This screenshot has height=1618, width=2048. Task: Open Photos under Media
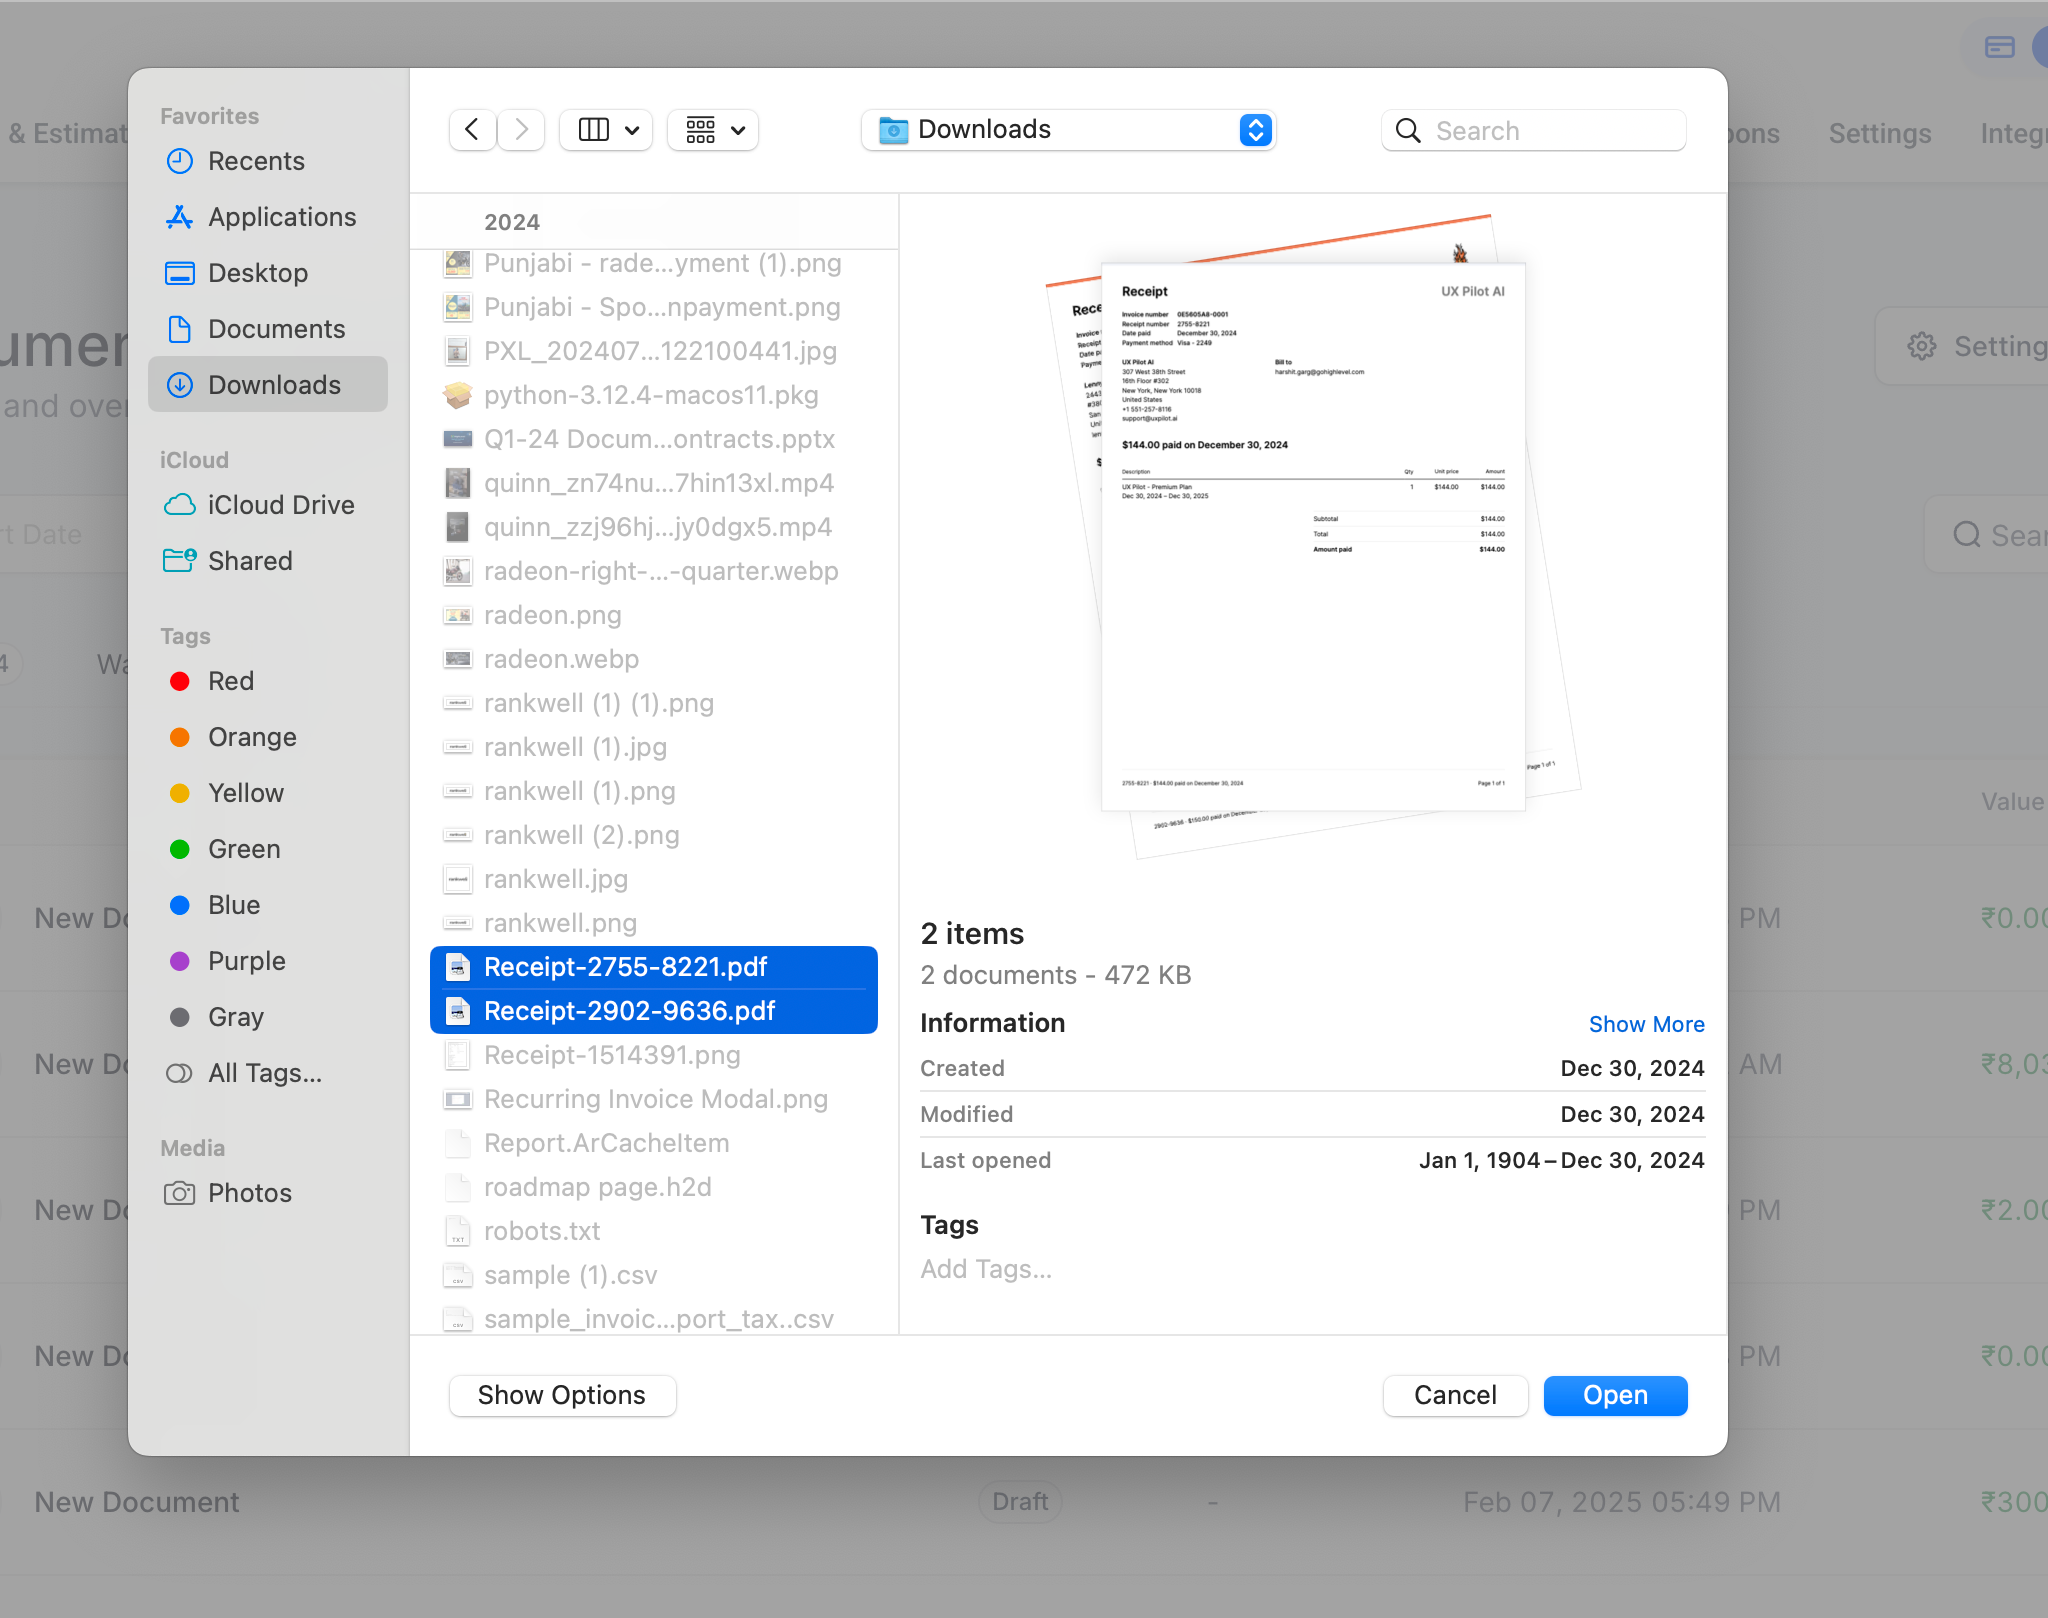point(249,1193)
